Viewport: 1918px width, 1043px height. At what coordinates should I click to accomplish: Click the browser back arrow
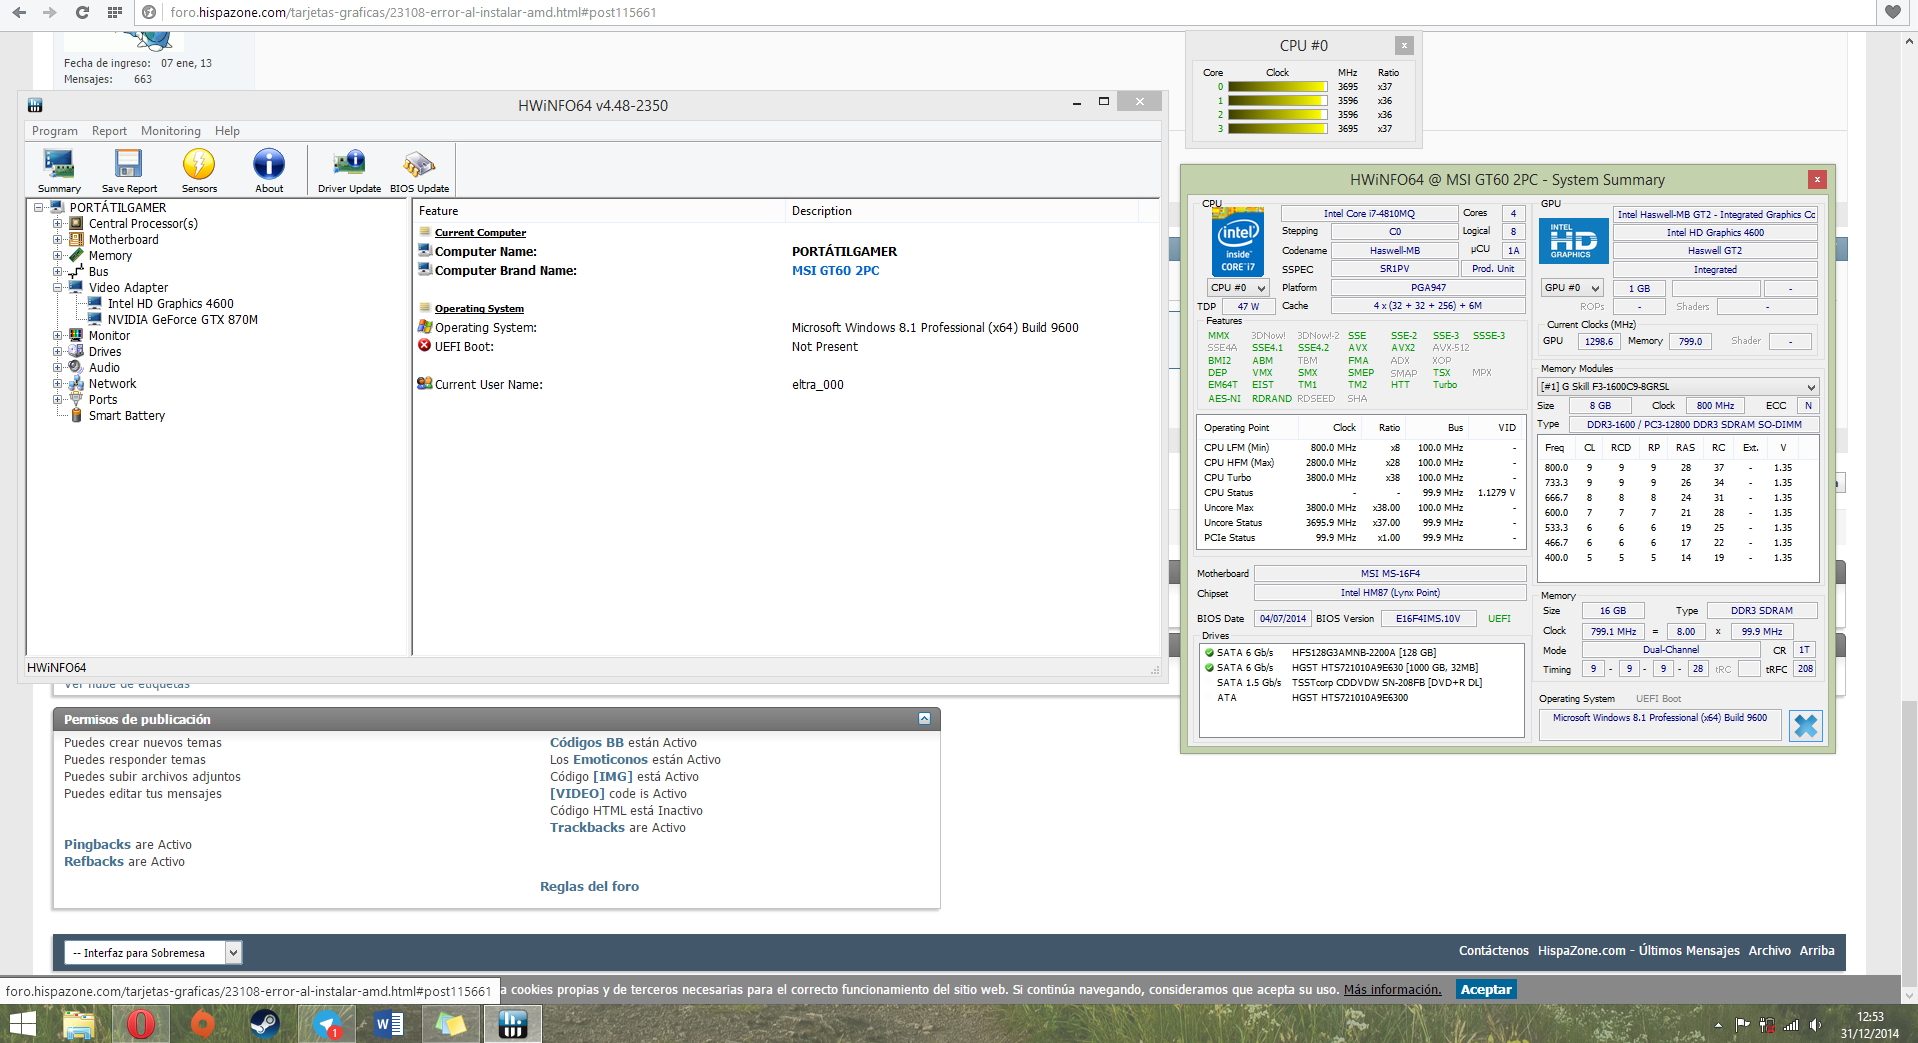click(19, 12)
